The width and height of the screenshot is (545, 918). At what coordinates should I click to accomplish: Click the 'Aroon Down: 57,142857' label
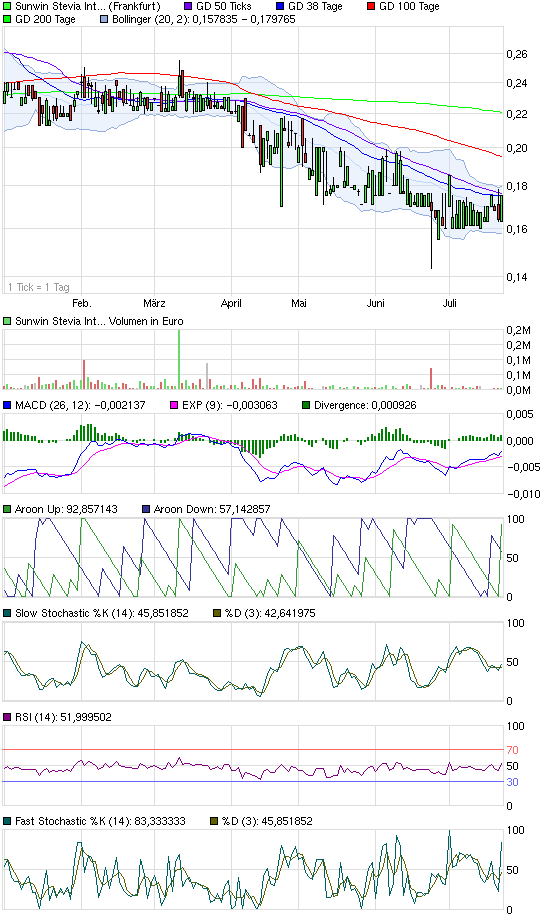(212, 509)
